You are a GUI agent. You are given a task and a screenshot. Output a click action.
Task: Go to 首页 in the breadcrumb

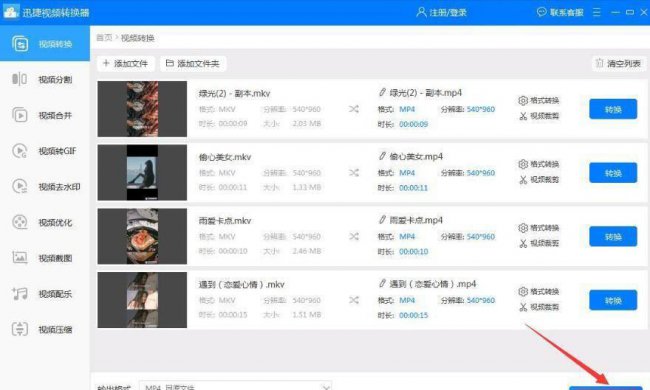104,38
